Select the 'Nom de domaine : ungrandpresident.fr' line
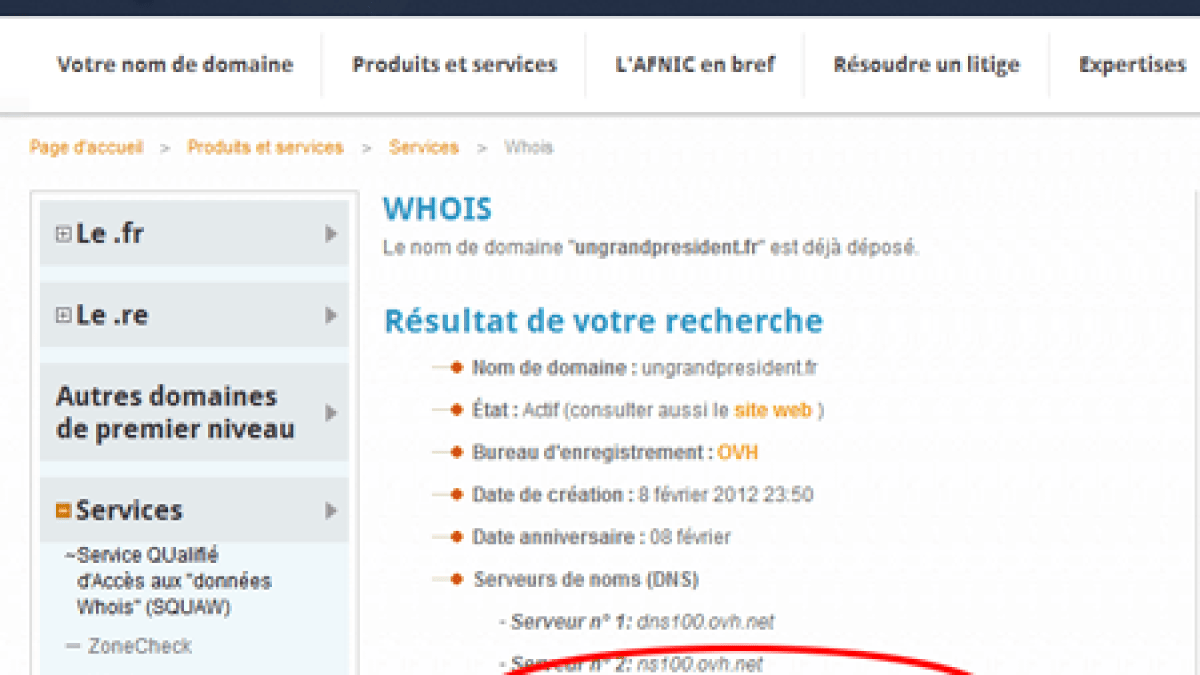 click(x=644, y=368)
